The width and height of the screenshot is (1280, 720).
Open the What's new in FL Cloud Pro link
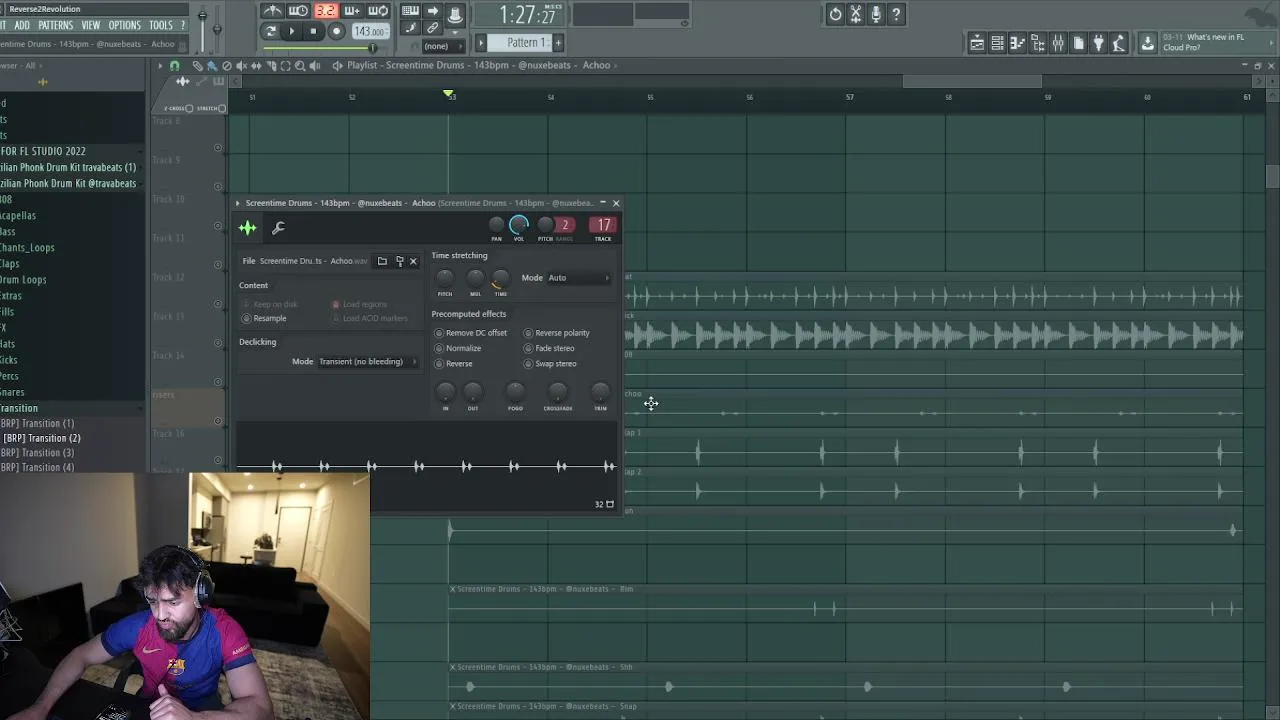(x=1214, y=42)
